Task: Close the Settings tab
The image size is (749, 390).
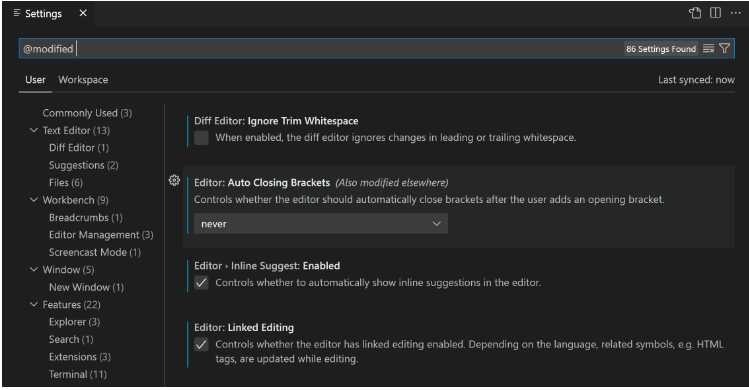Action: point(83,13)
